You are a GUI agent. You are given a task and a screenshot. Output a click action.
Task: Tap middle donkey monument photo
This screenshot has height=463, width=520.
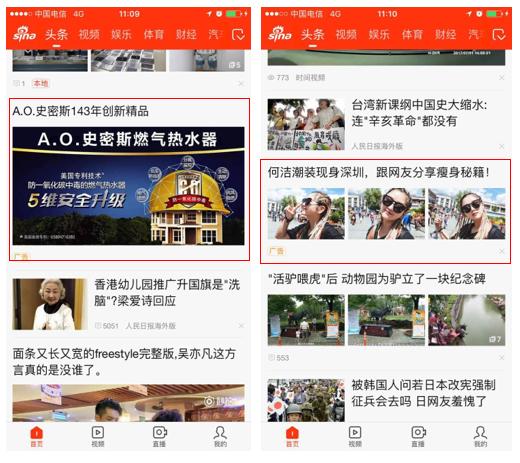pos(386,320)
